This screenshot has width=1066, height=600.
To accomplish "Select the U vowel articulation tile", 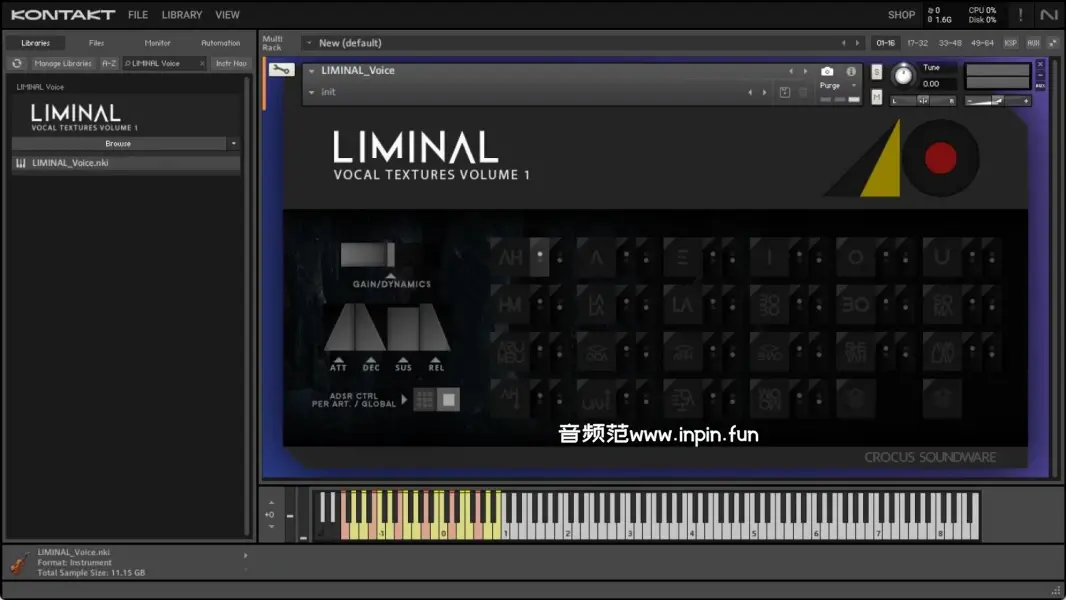I will (942, 257).
